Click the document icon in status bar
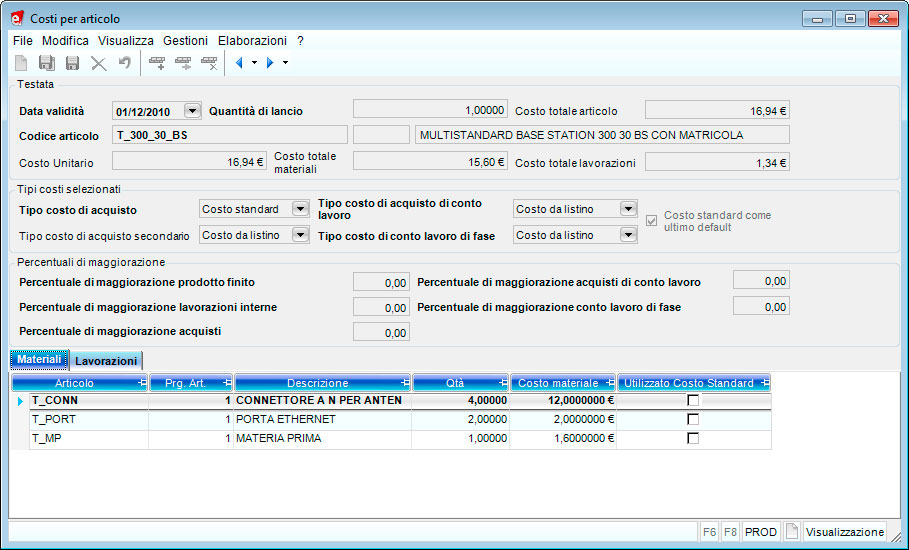 coord(792,531)
